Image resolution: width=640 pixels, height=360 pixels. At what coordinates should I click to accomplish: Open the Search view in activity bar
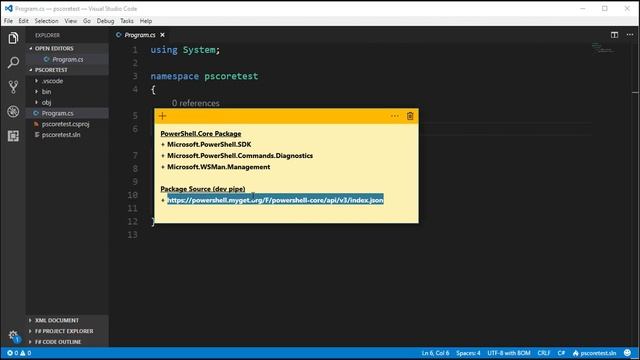(13, 62)
